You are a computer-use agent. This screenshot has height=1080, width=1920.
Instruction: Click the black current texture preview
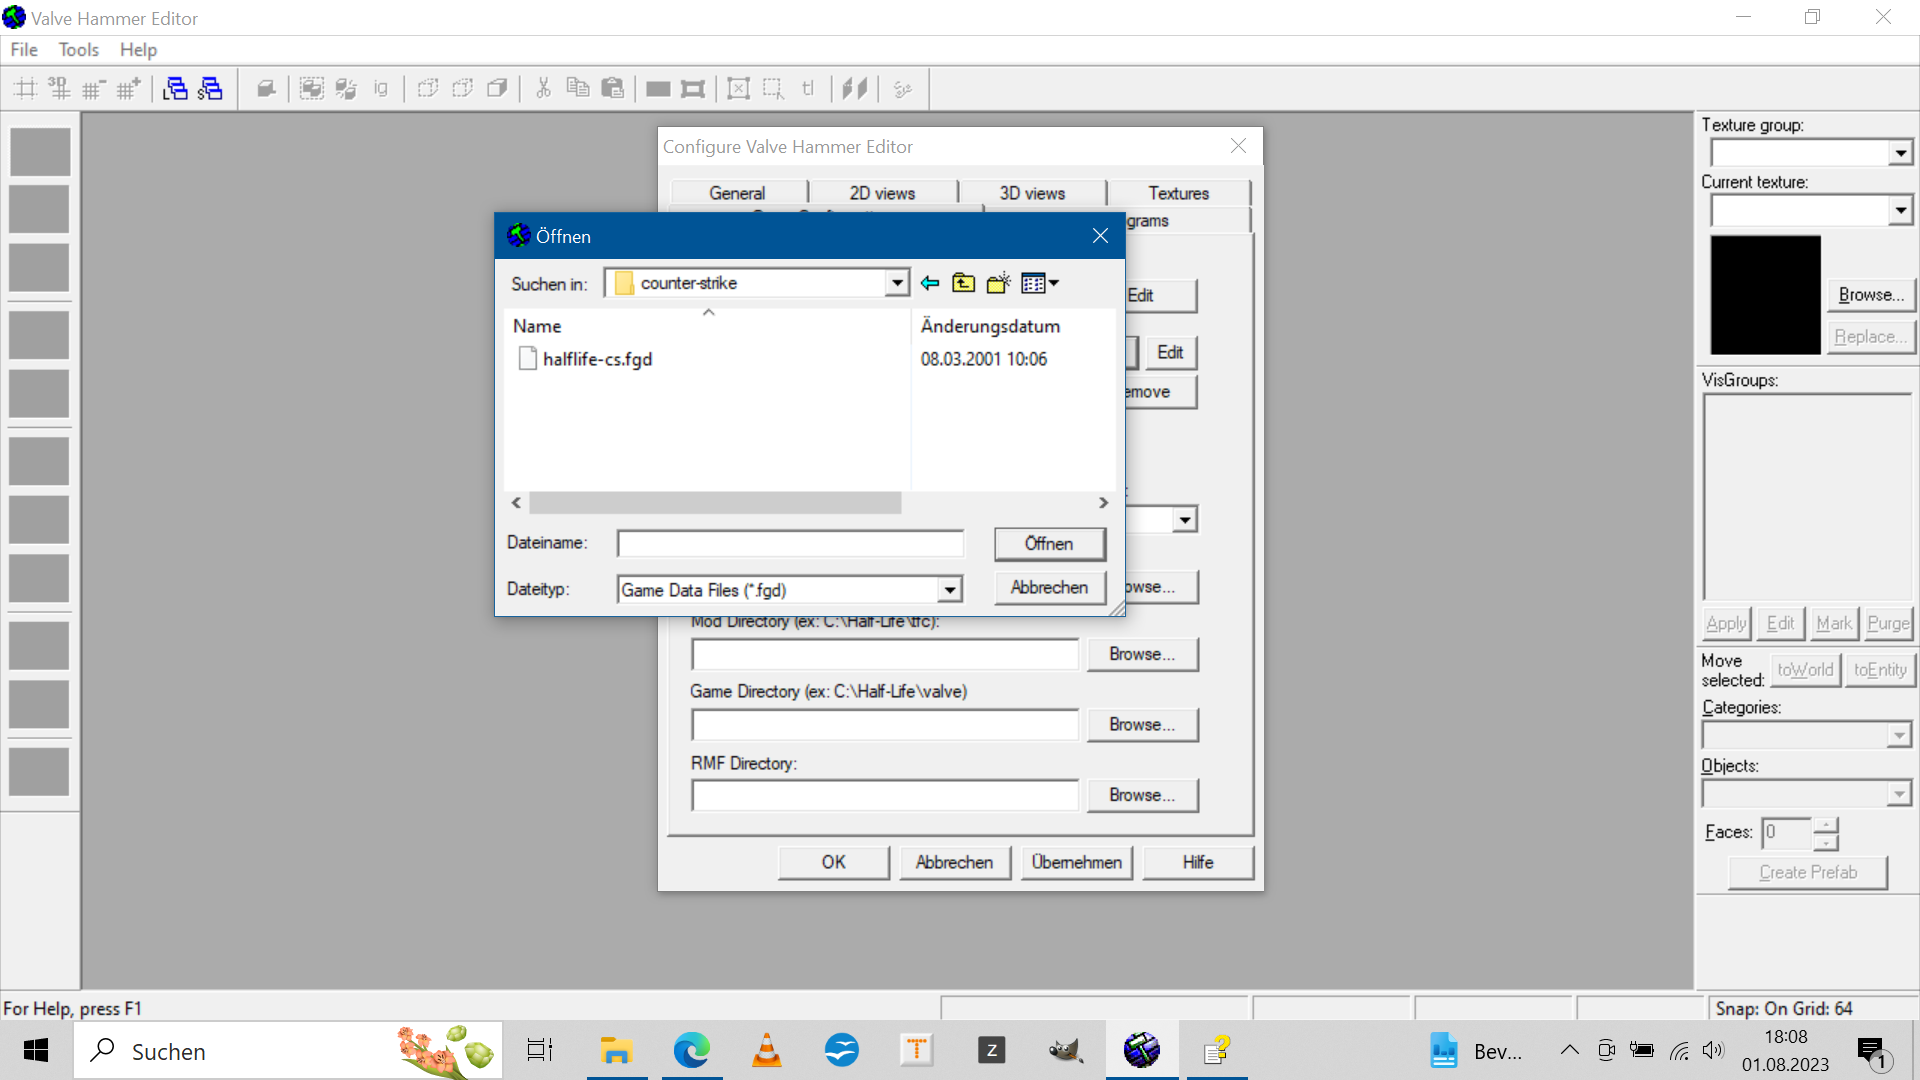tap(1765, 295)
